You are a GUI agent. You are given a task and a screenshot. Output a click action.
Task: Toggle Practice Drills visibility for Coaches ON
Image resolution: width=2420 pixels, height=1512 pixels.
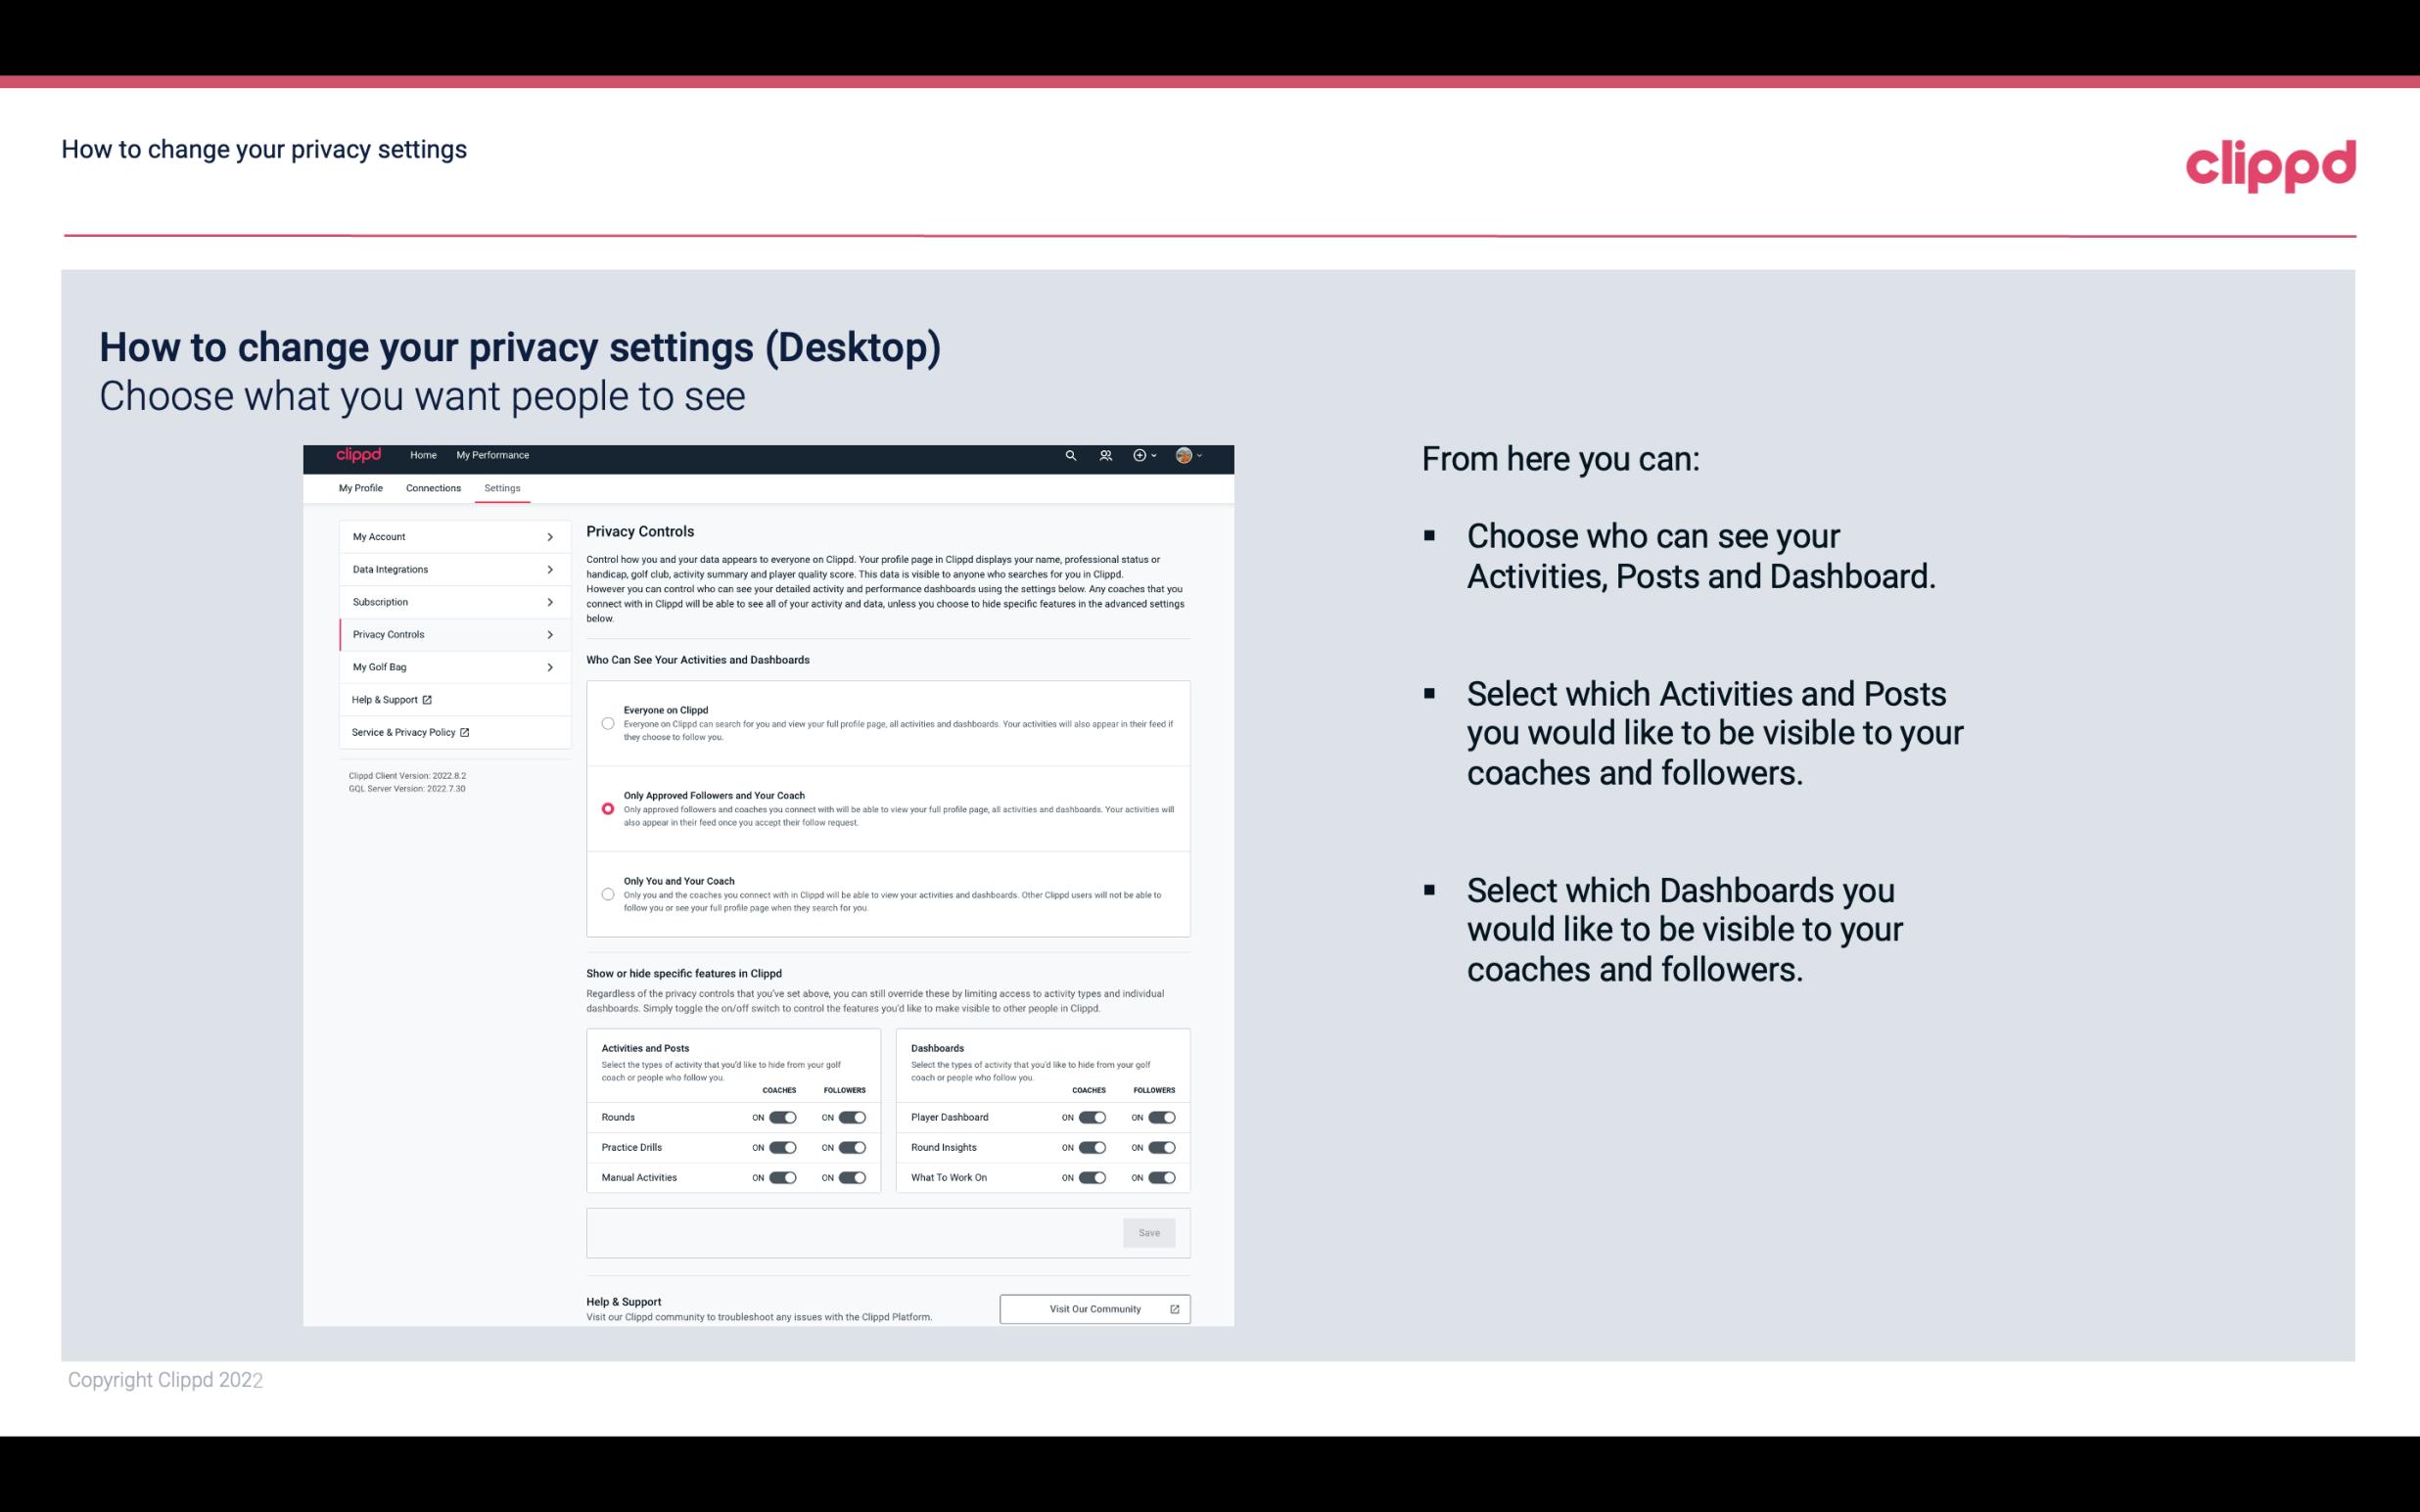pyautogui.click(x=780, y=1148)
